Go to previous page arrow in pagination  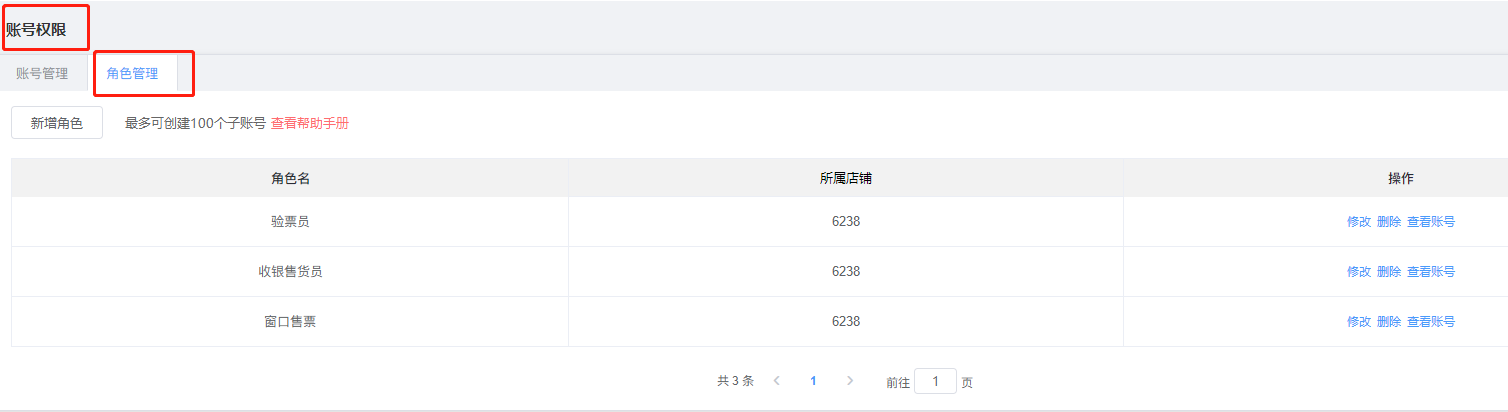tap(777, 381)
